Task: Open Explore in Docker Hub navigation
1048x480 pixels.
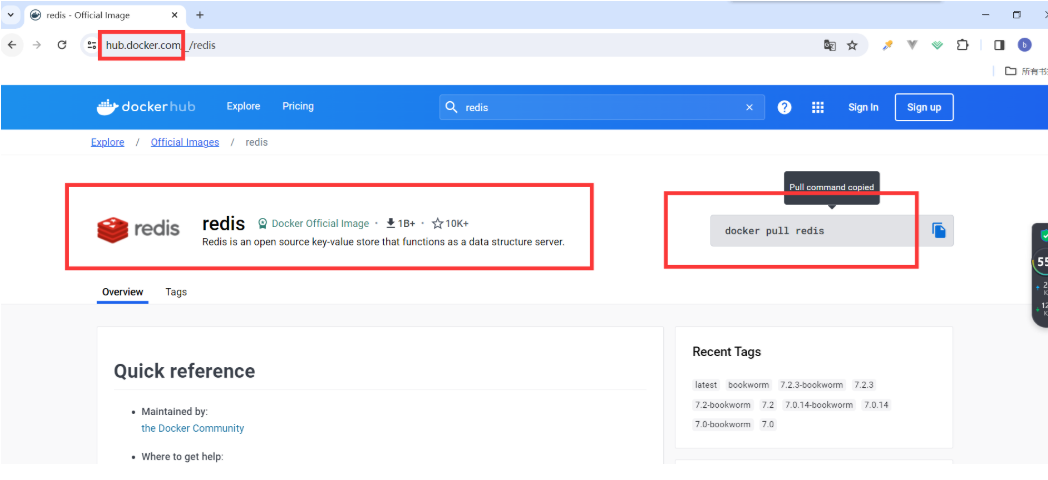Action: pos(243,106)
